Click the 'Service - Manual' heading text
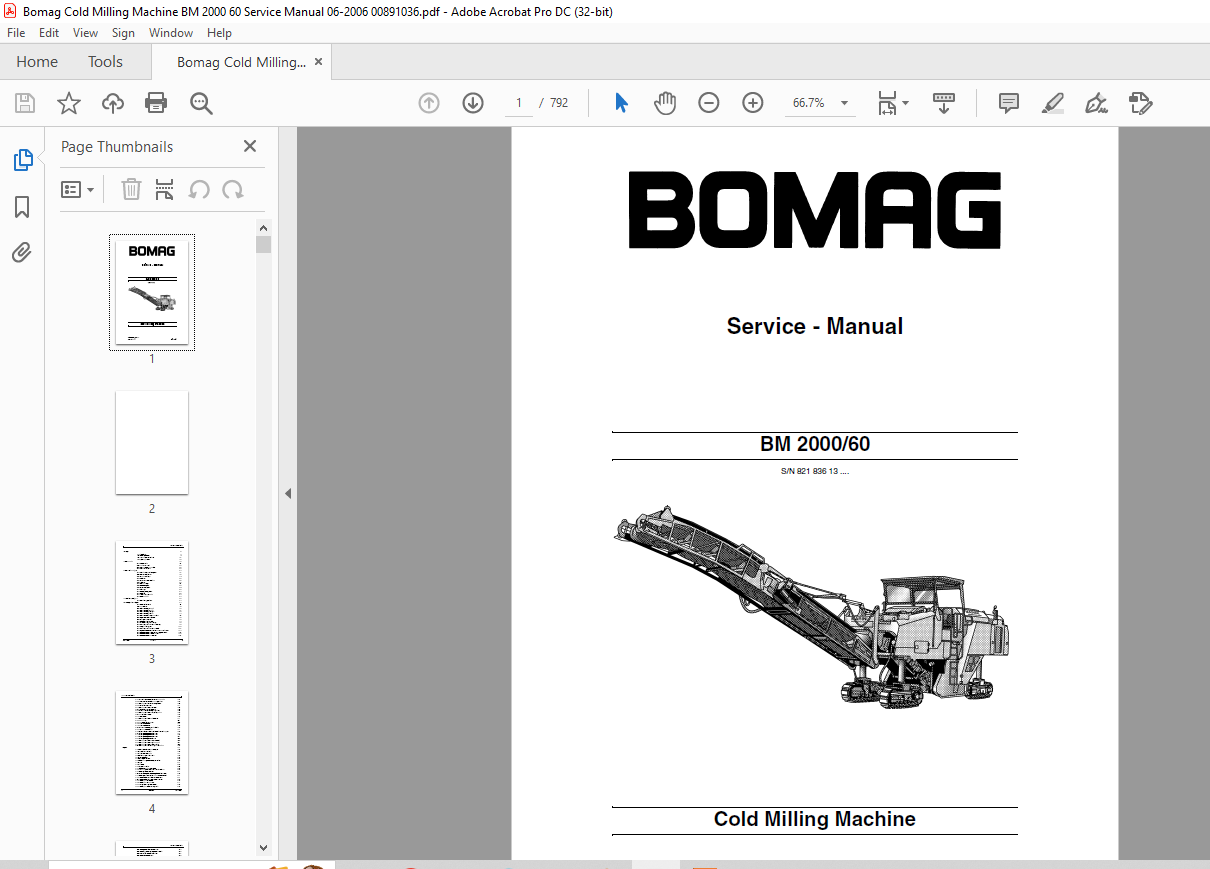This screenshot has height=869, width=1210. [815, 326]
